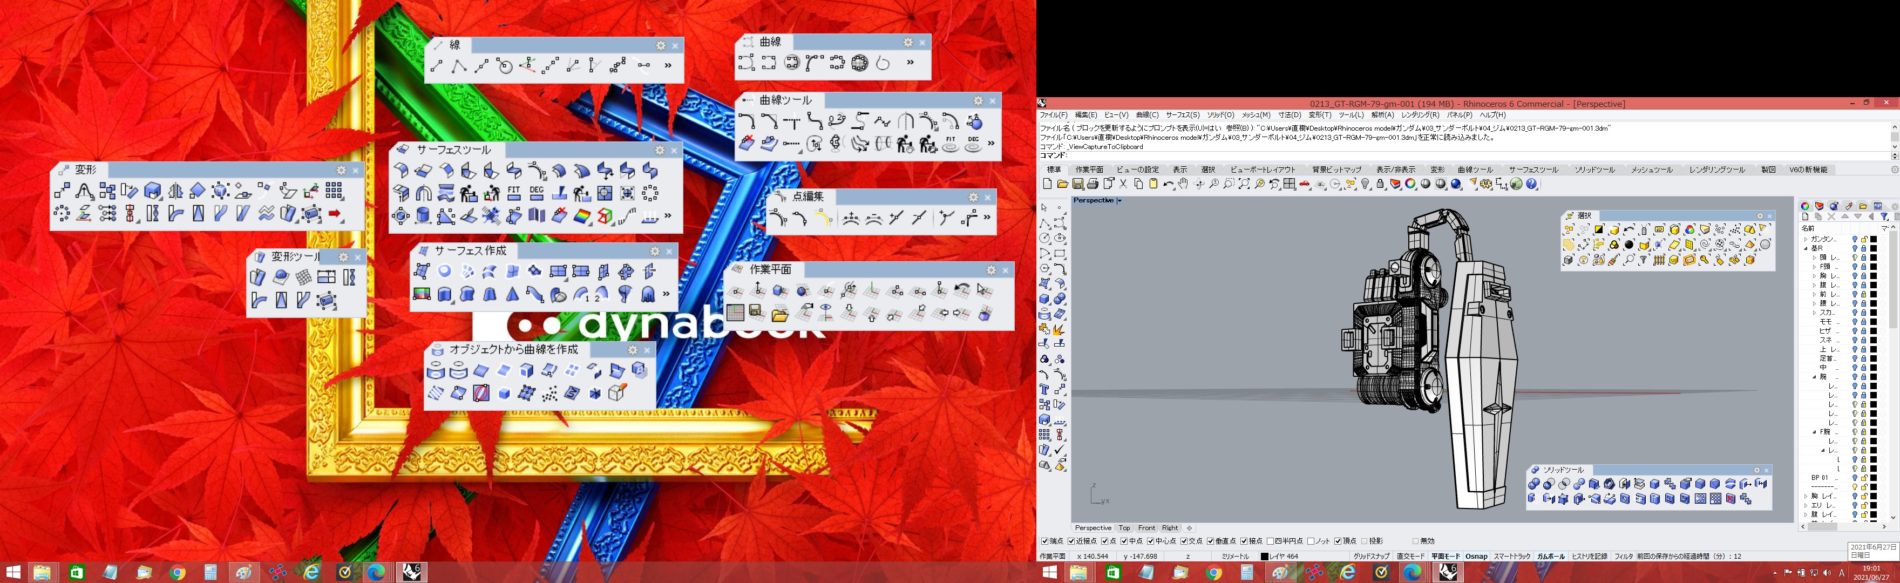Click the gear icon on 線 floating toolbar
The width and height of the screenshot is (1900, 583).
point(661,46)
